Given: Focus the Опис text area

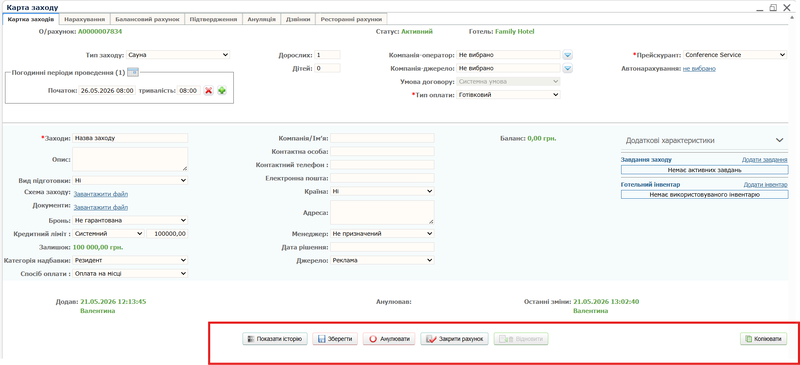Looking at the screenshot, I should [x=130, y=159].
